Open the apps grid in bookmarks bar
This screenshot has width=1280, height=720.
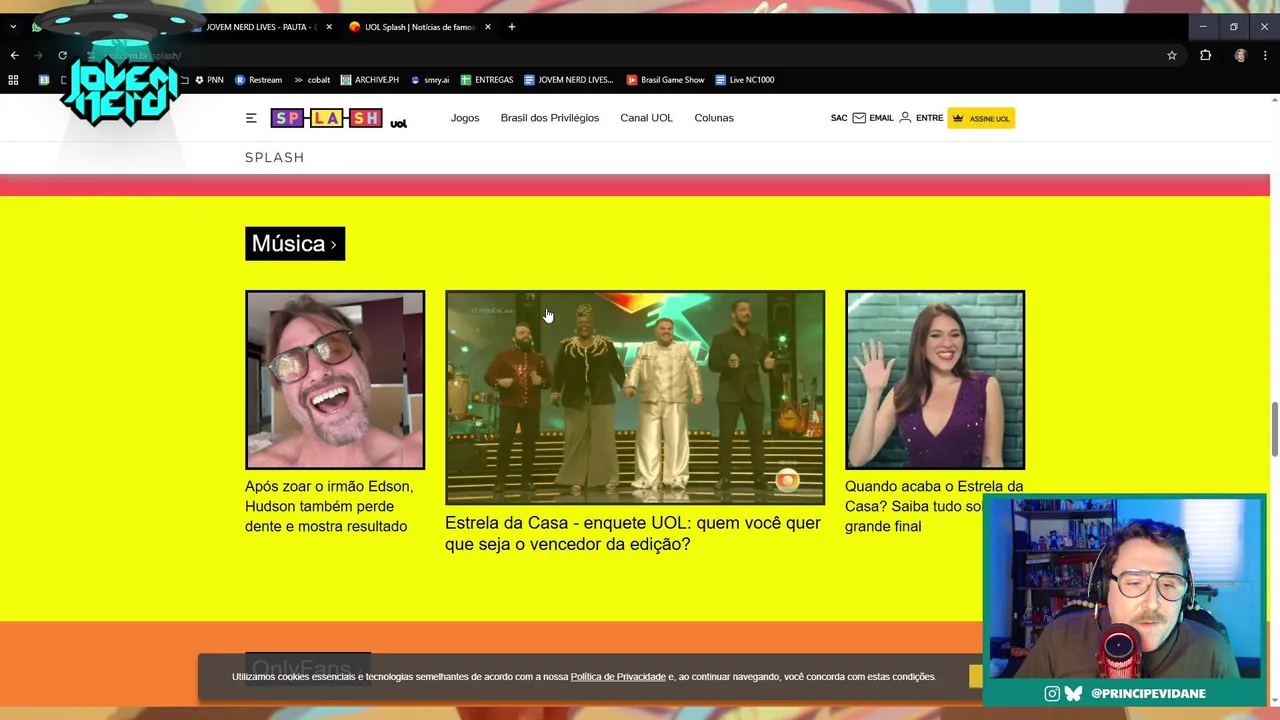[x=13, y=80]
